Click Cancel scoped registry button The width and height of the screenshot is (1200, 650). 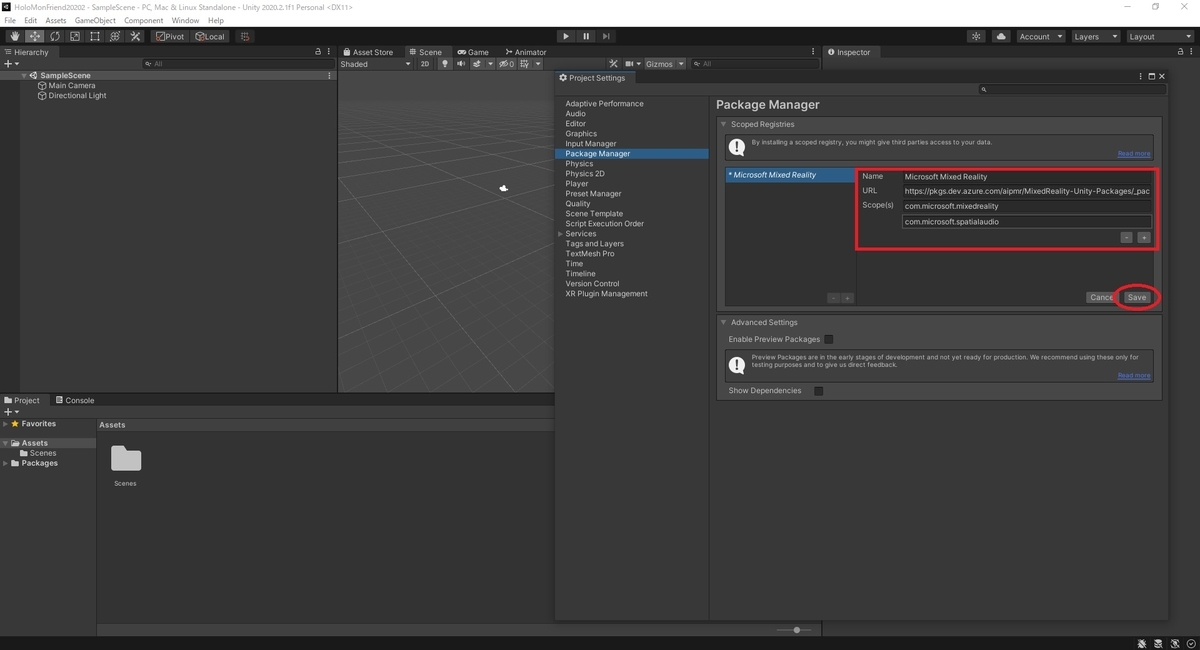(x=1101, y=297)
